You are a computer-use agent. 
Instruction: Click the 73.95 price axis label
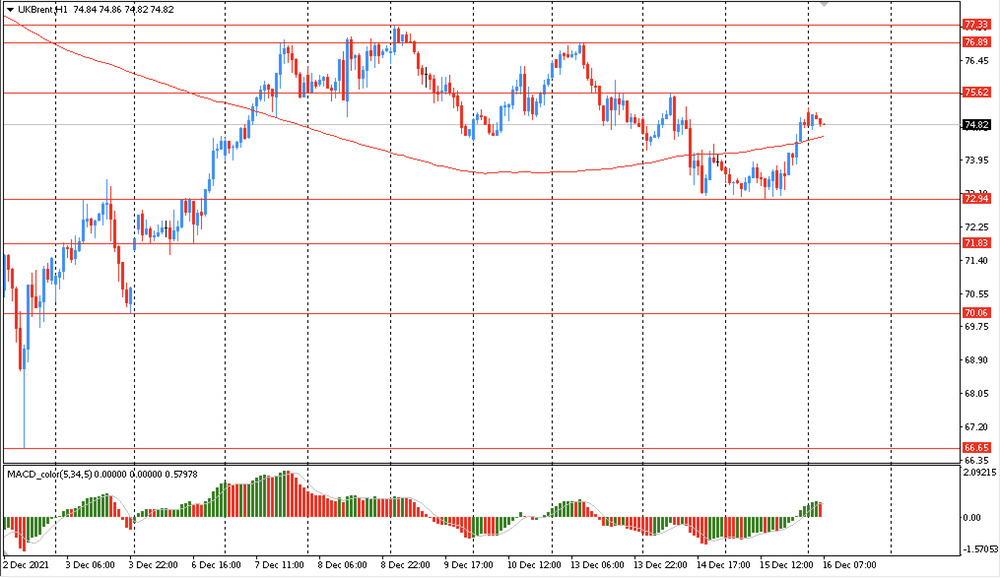coord(975,160)
